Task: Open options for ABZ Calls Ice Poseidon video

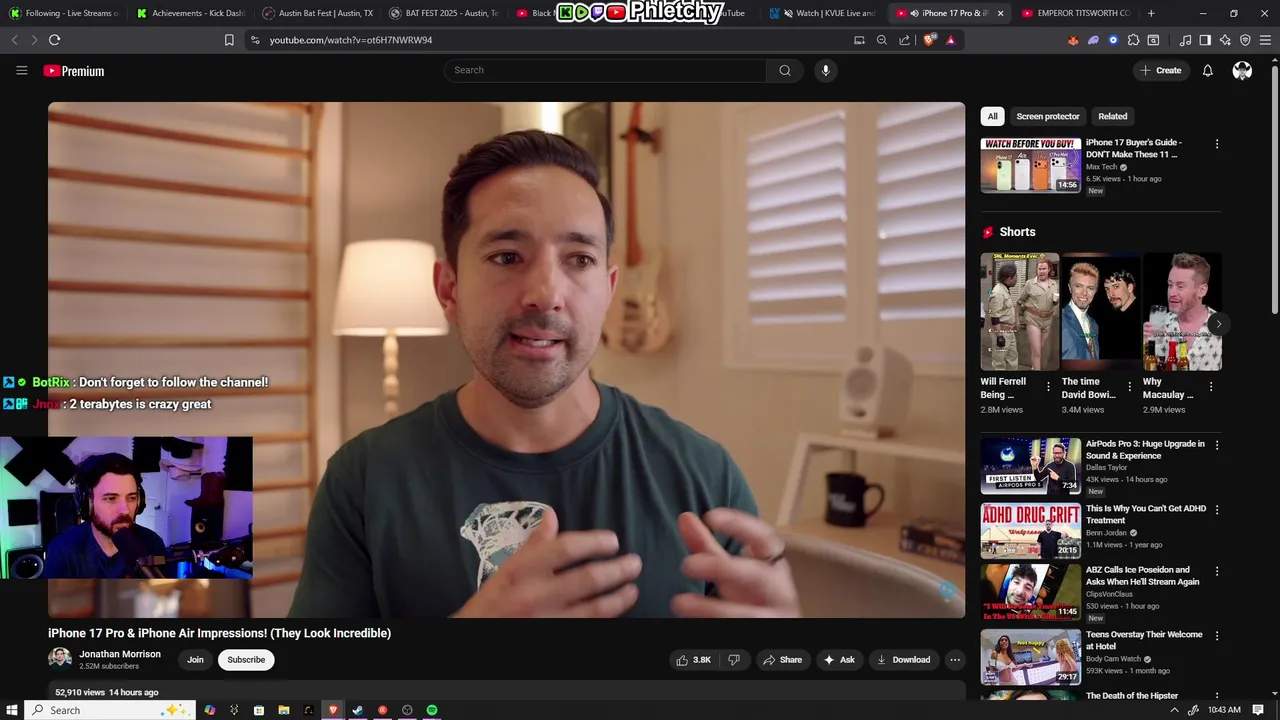Action: [x=1217, y=571]
